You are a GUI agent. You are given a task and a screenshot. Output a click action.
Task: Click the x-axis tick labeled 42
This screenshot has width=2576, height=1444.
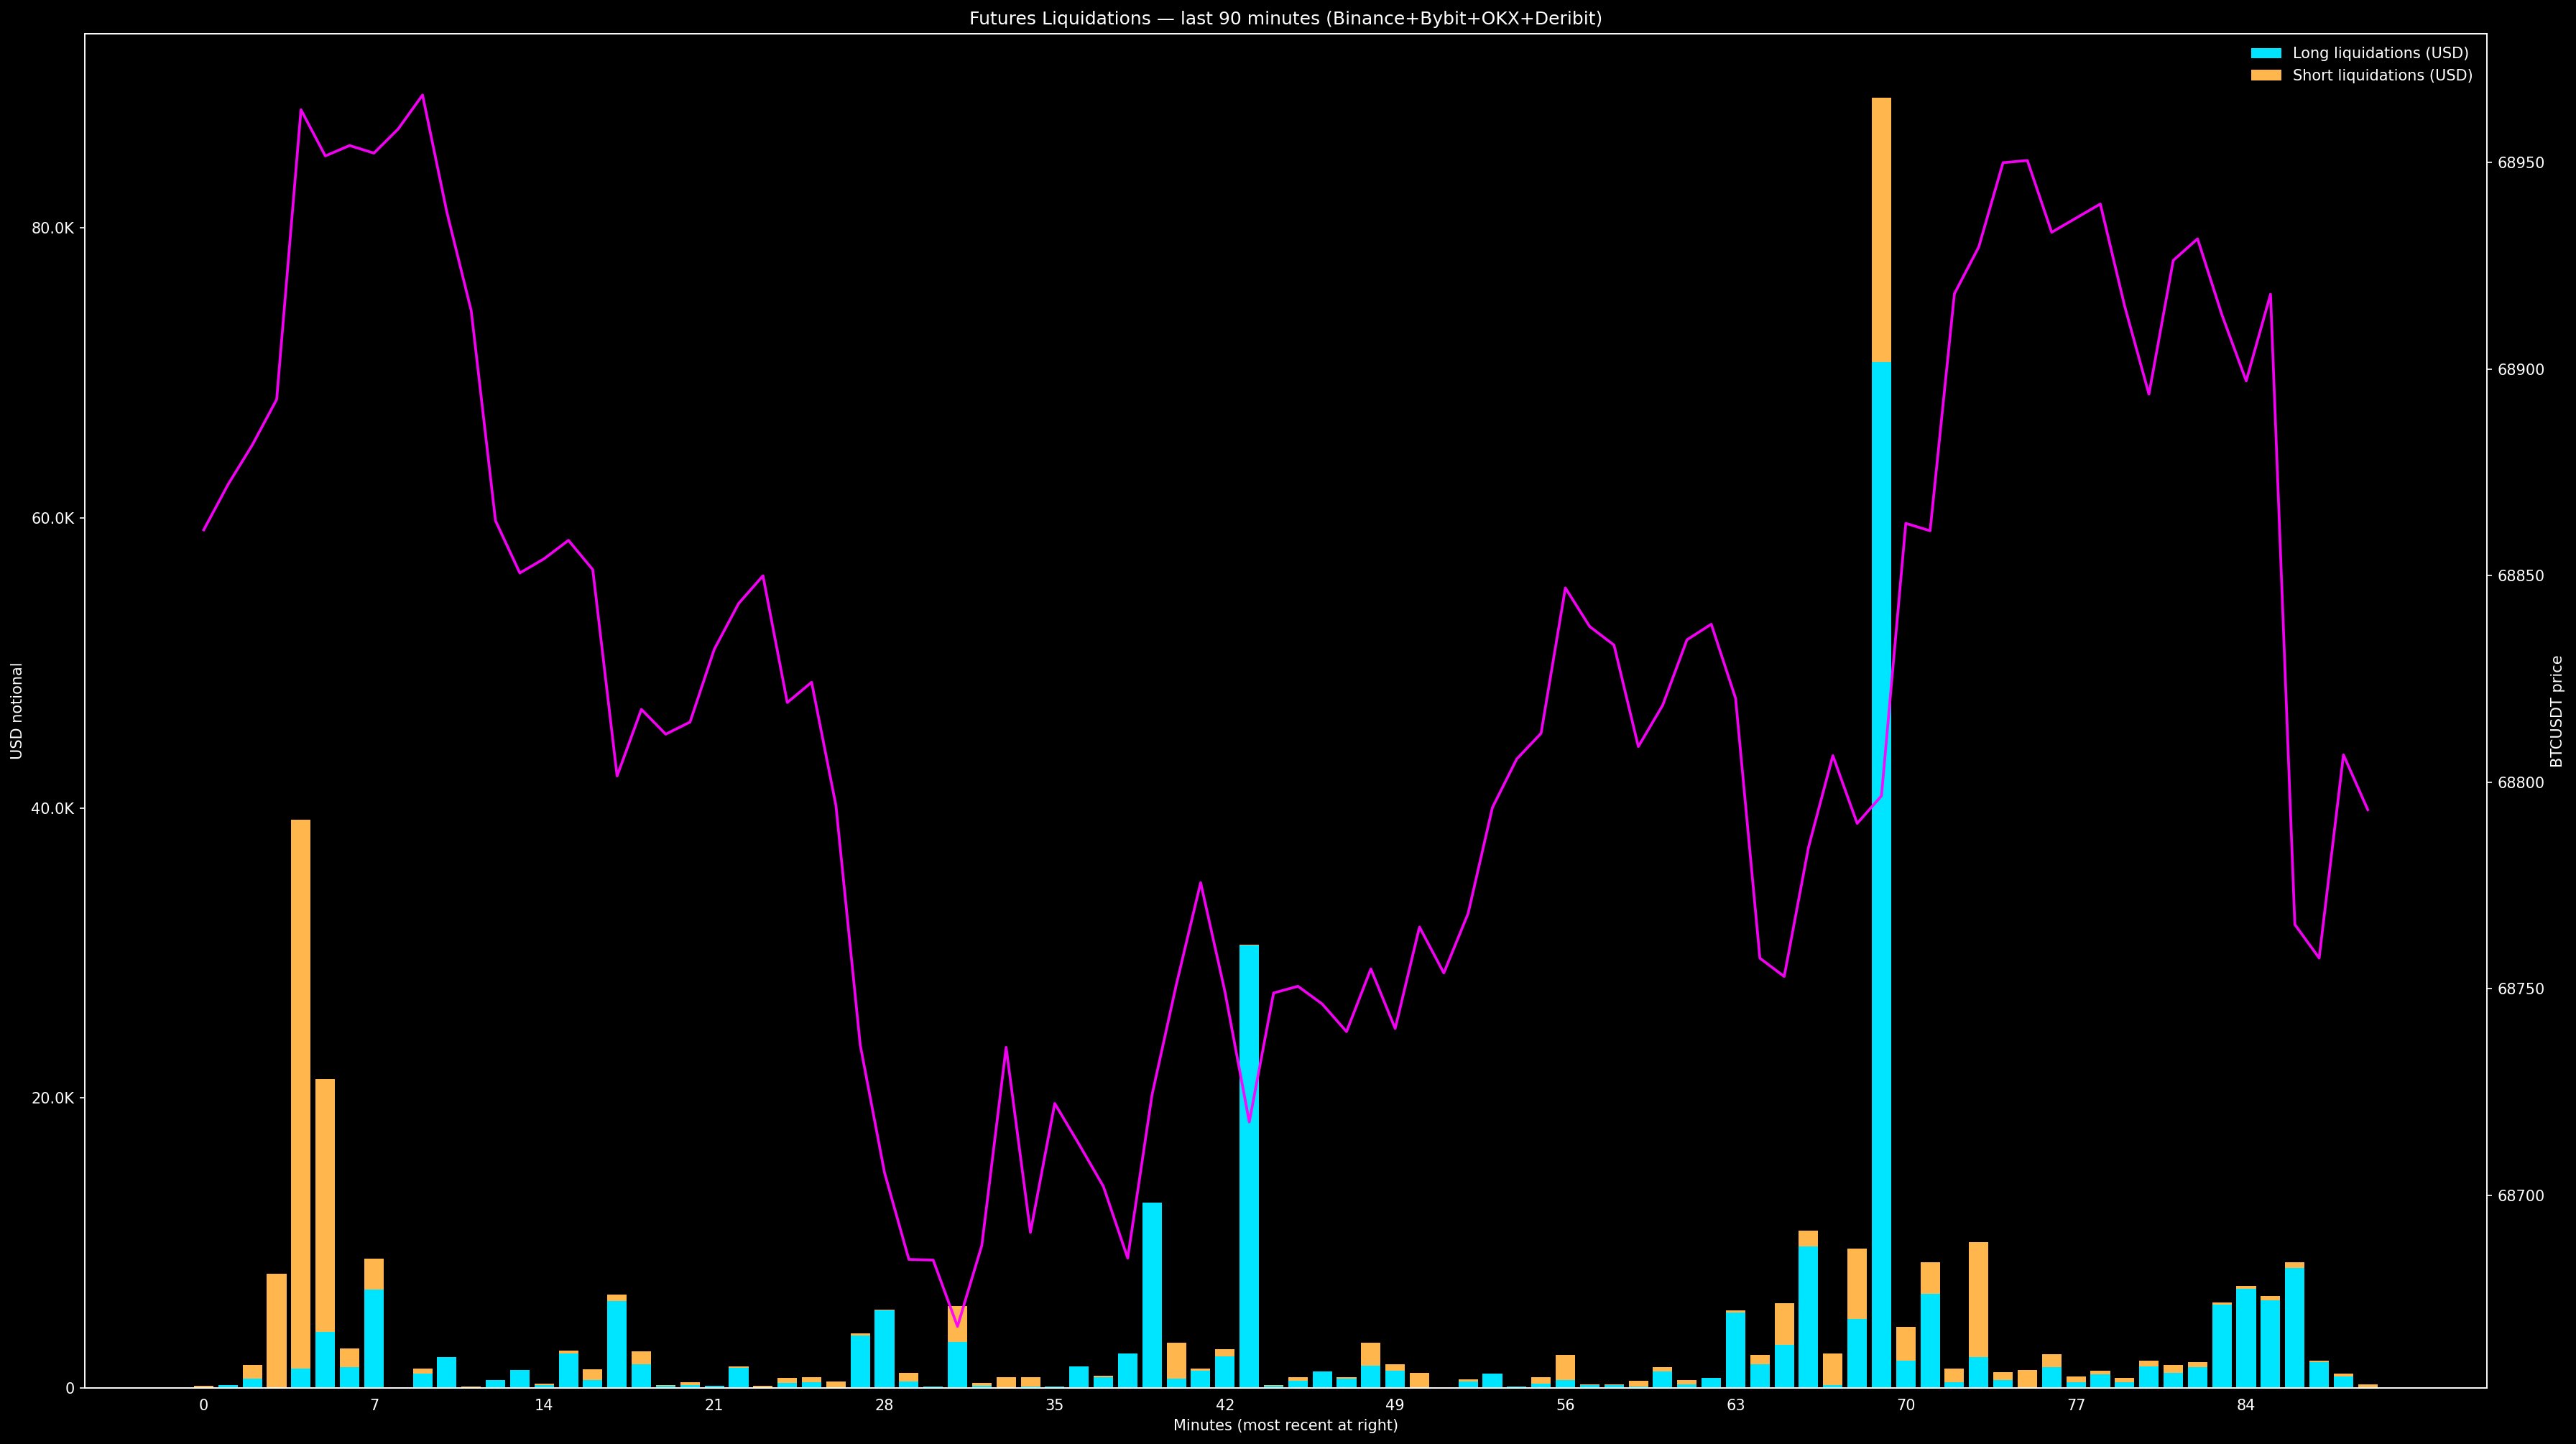1224,1405
